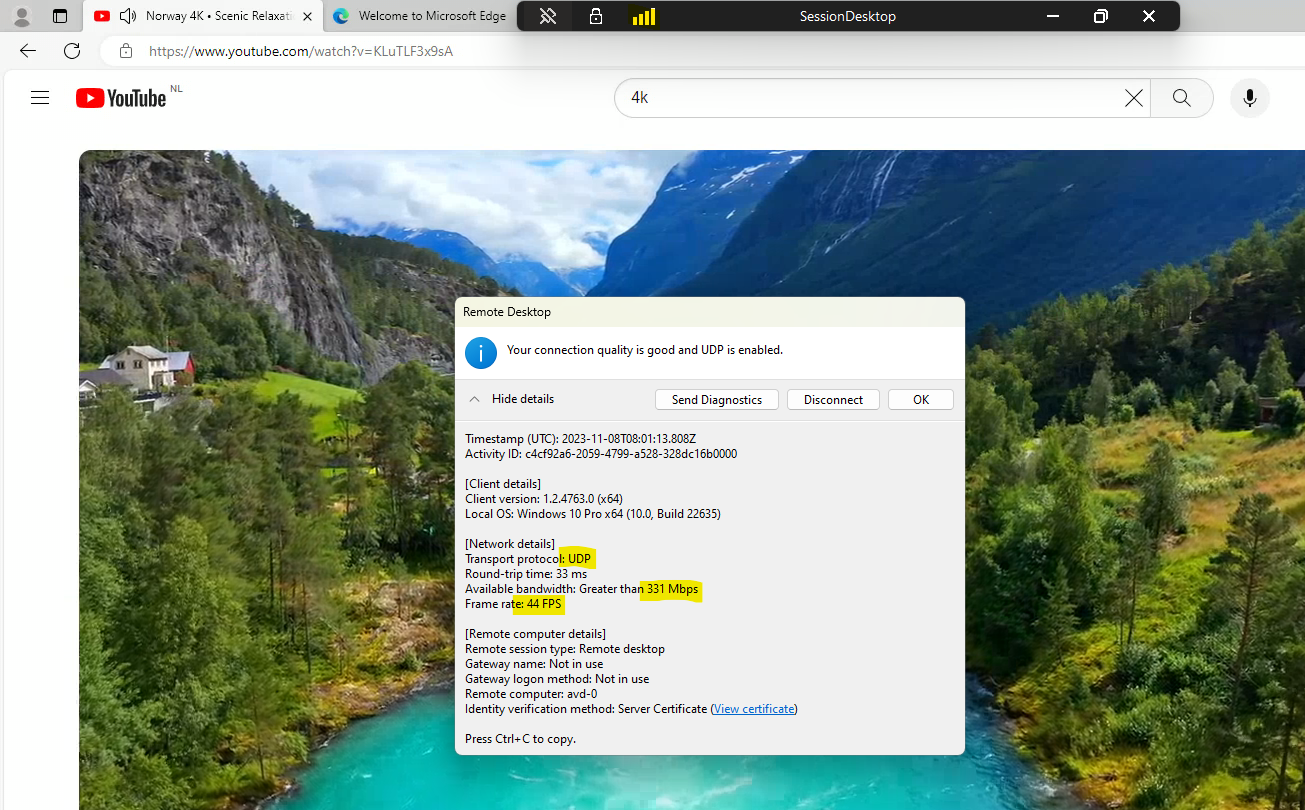Screen dimensions: 1305x810
Task: Click 'Available bandwidth: Greater than 331 Mbps'
Action: click(x=582, y=589)
